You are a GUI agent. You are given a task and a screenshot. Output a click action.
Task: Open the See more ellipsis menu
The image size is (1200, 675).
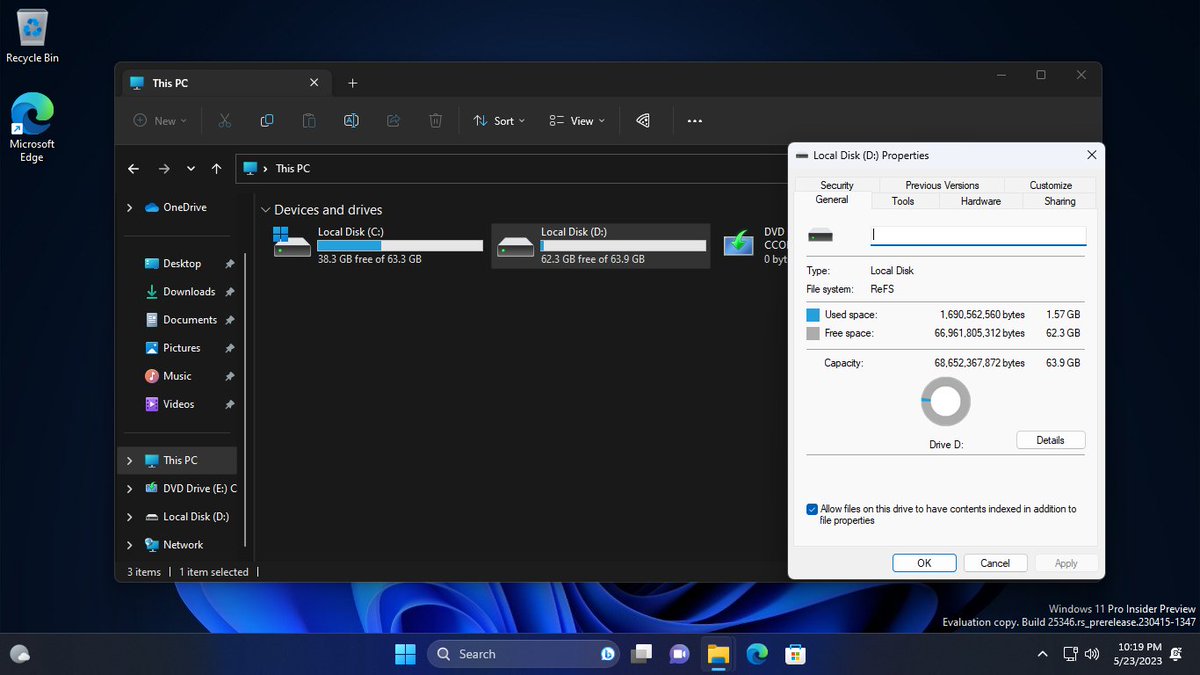point(695,121)
